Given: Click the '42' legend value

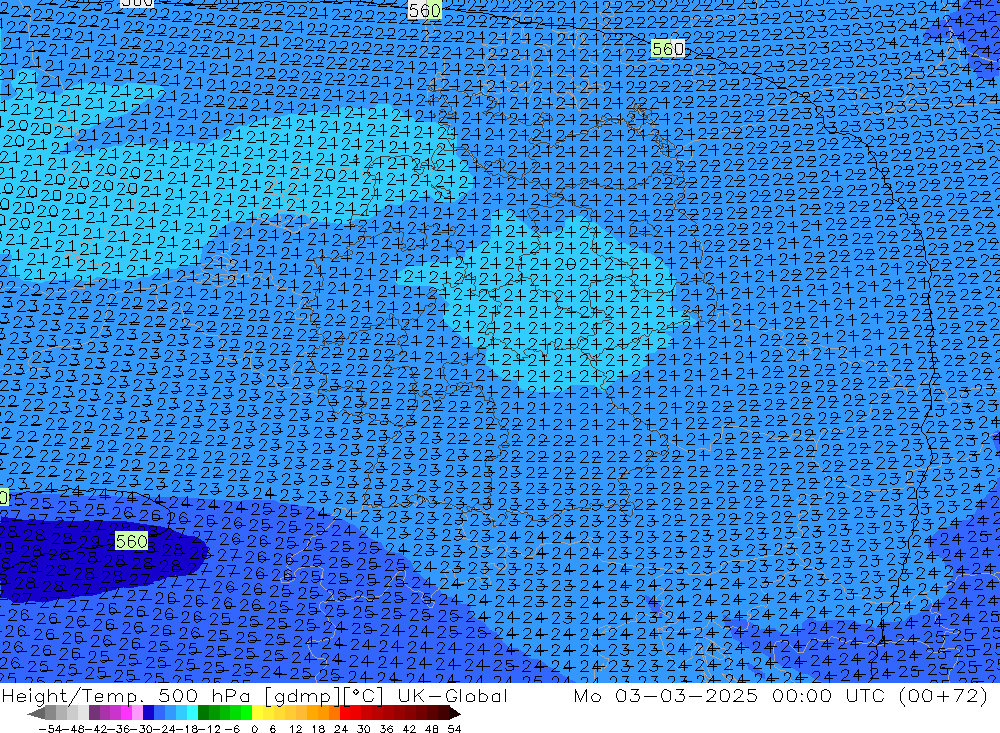Looking at the screenshot, I should pos(409,729).
